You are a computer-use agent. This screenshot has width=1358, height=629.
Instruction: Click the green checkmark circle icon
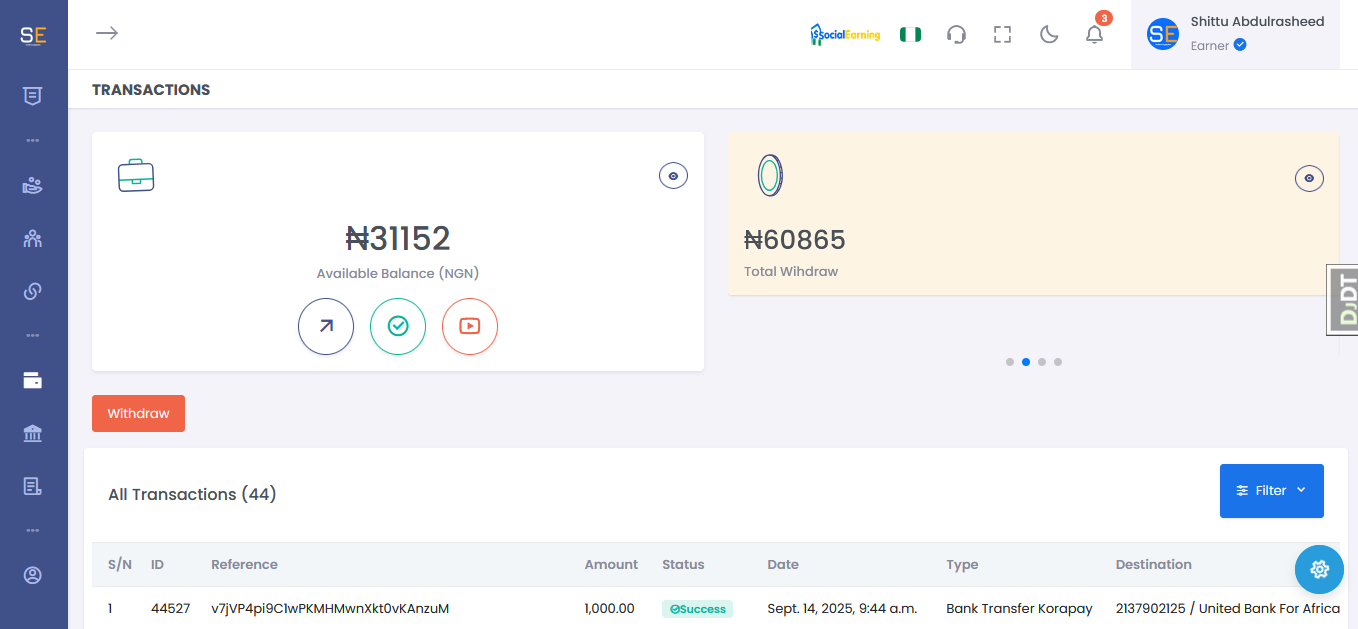398,326
